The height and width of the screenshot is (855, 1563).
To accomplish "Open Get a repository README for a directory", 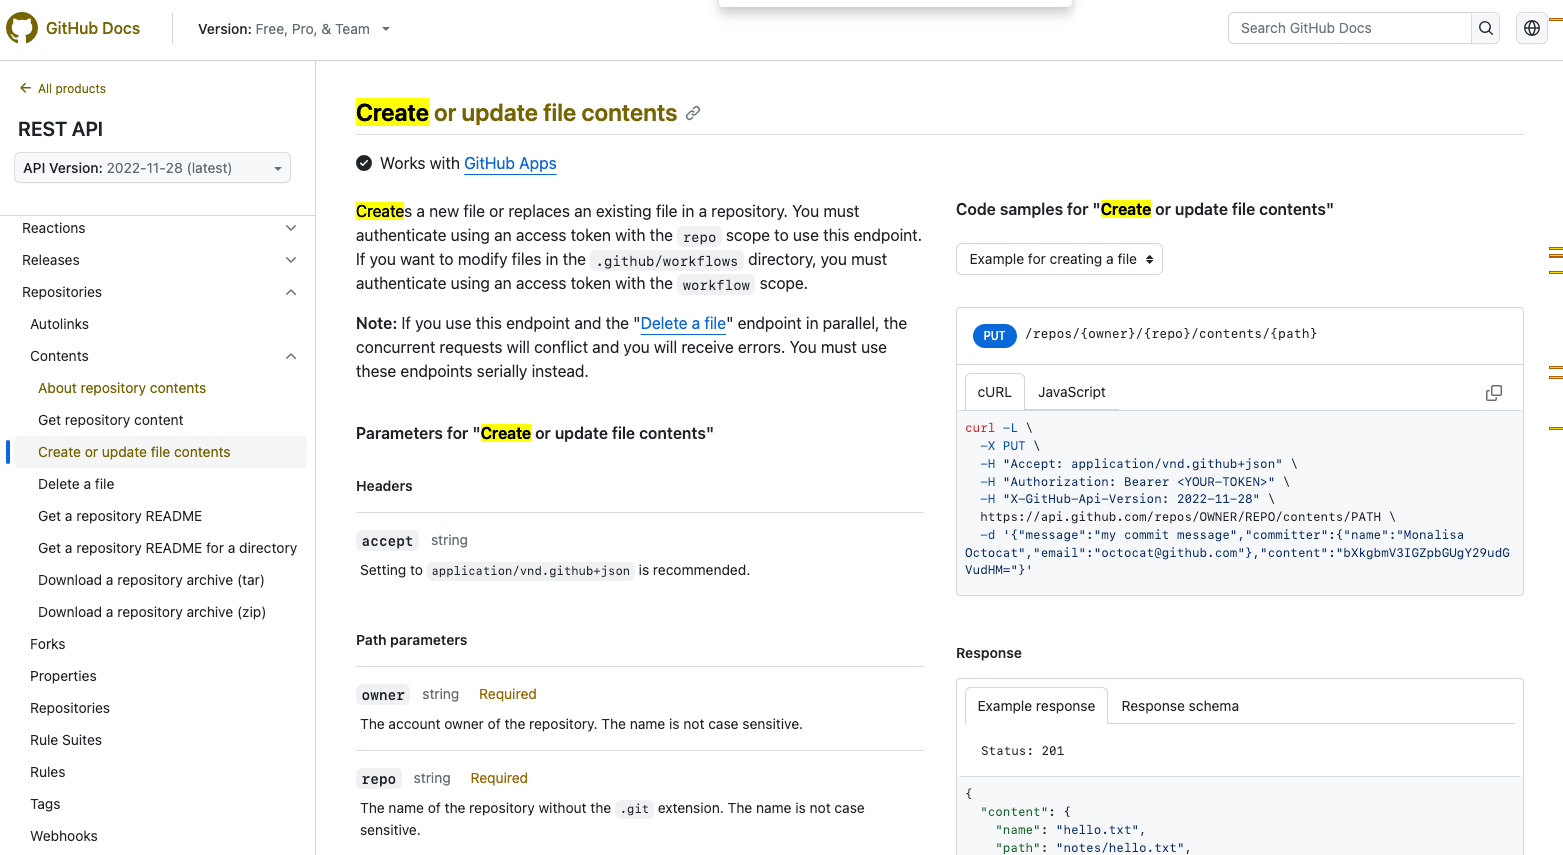I will (167, 548).
